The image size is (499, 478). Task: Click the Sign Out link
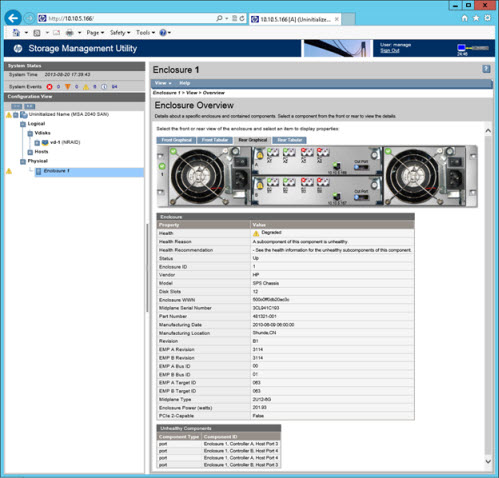click(x=390, y=51)
